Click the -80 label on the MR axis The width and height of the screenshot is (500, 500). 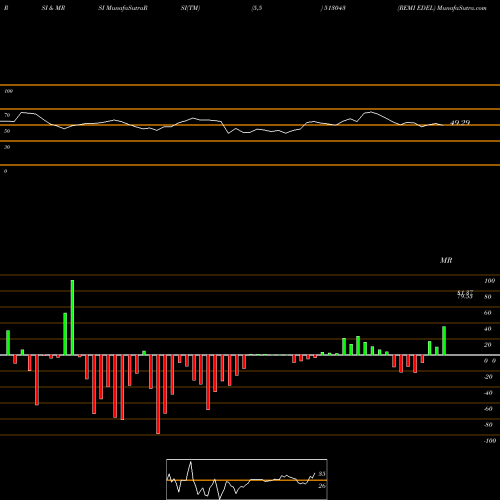(488, 425)
